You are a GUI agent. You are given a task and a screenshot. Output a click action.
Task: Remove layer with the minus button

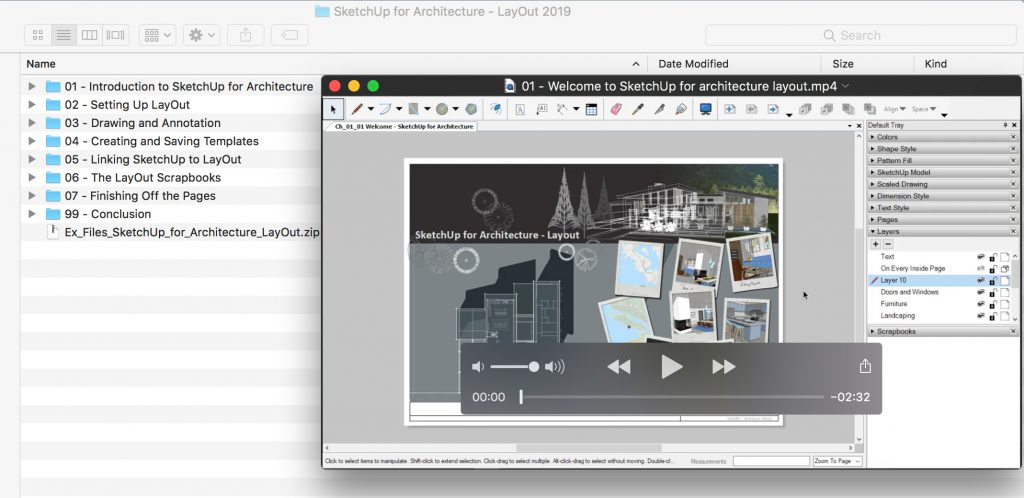pyautogui.click(x=888, y=243)
